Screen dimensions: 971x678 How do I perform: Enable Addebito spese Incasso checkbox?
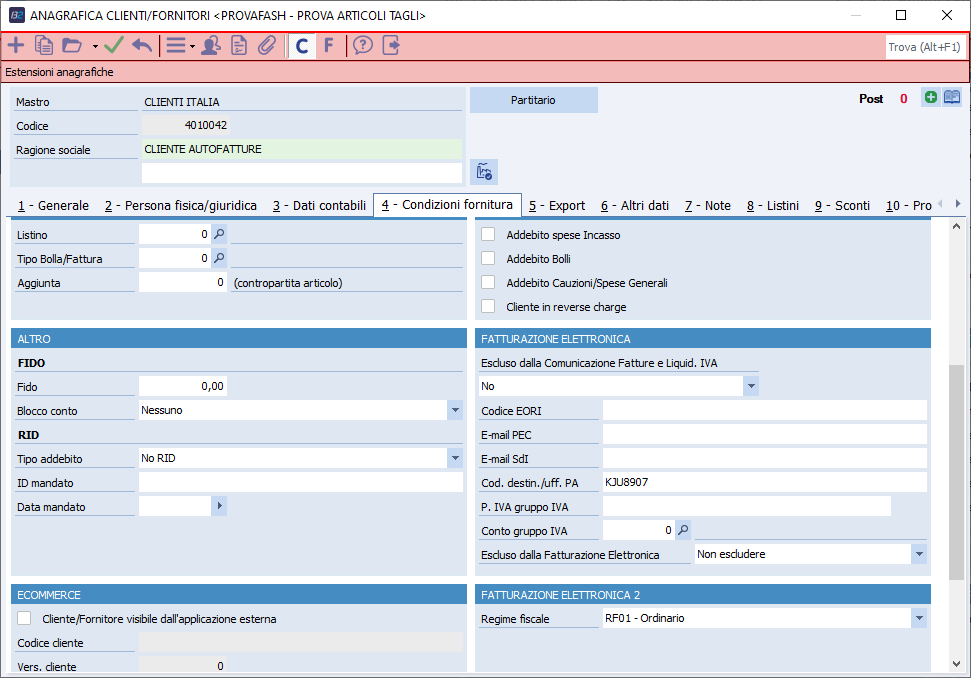[x=489, y=235]
